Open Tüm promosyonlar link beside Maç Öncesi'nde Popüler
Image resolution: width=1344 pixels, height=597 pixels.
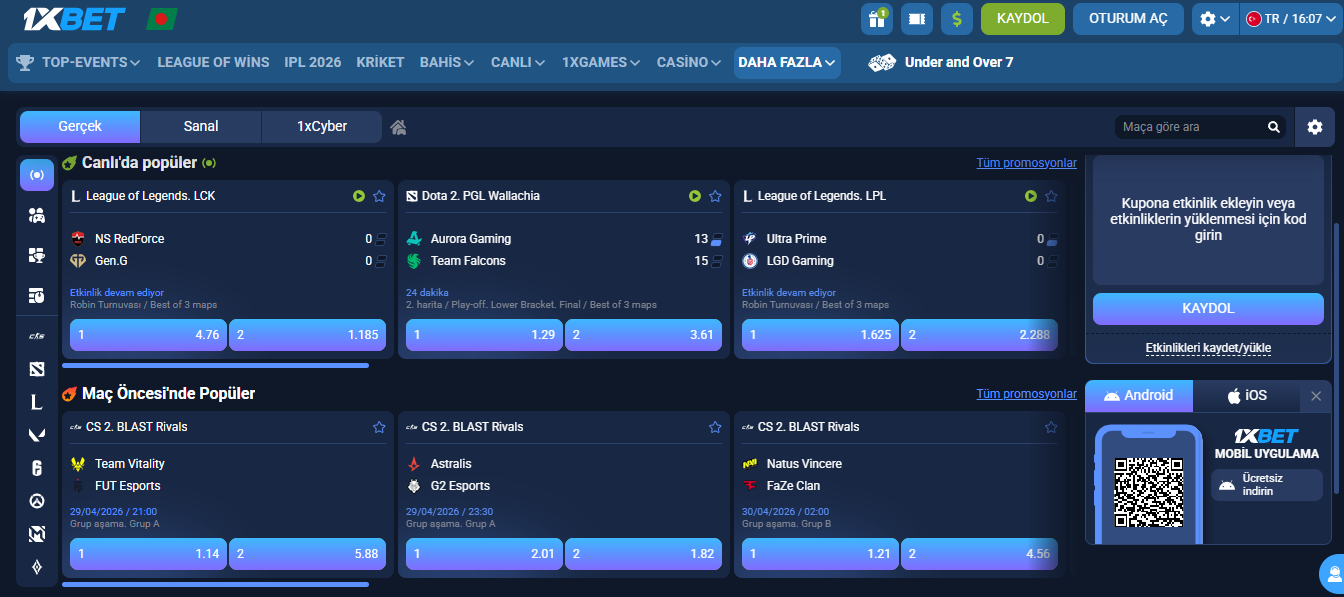(x=1027, y=394)
